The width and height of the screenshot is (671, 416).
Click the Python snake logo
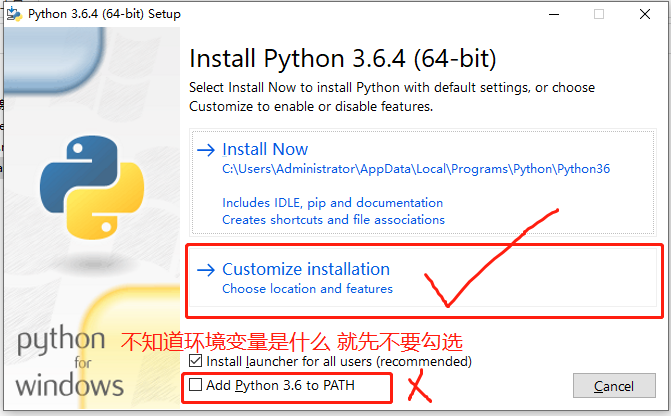tap(92, 187)
